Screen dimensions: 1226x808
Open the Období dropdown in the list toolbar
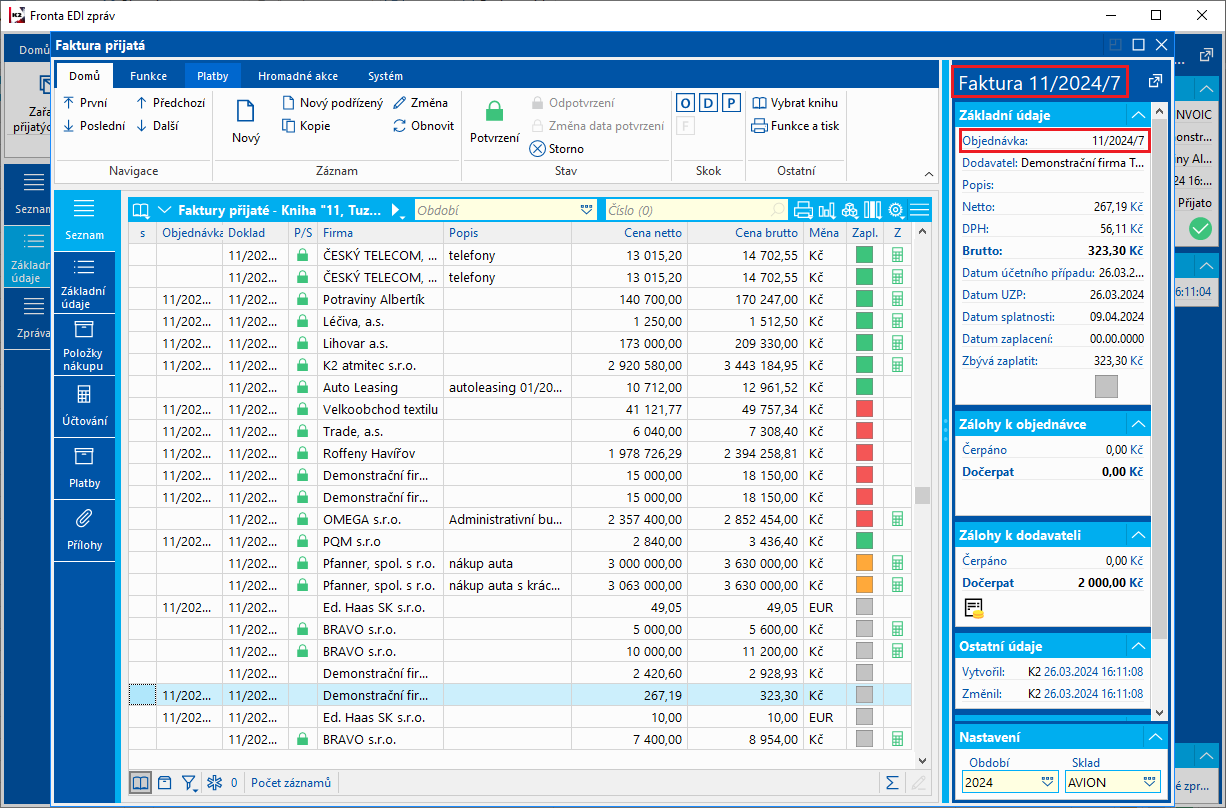point(586,210)
